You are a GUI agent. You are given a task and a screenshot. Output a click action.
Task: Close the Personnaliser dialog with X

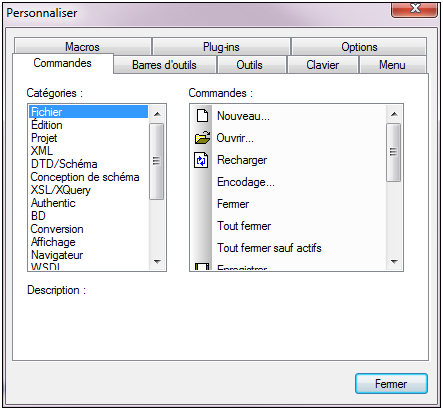tap(414, 9)
